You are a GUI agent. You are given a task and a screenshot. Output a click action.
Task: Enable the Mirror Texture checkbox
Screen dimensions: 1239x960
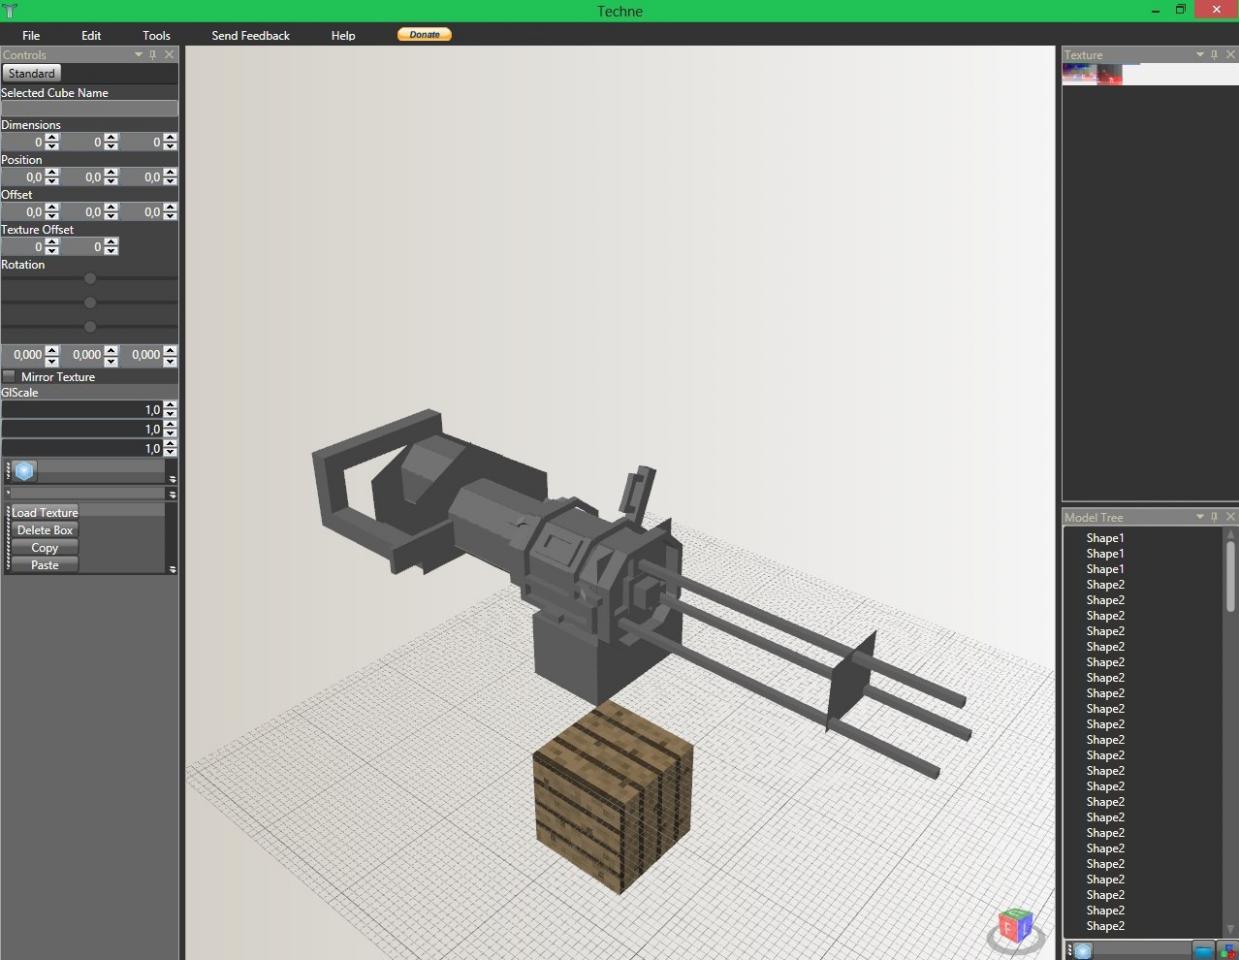click(x=8, y=376)
